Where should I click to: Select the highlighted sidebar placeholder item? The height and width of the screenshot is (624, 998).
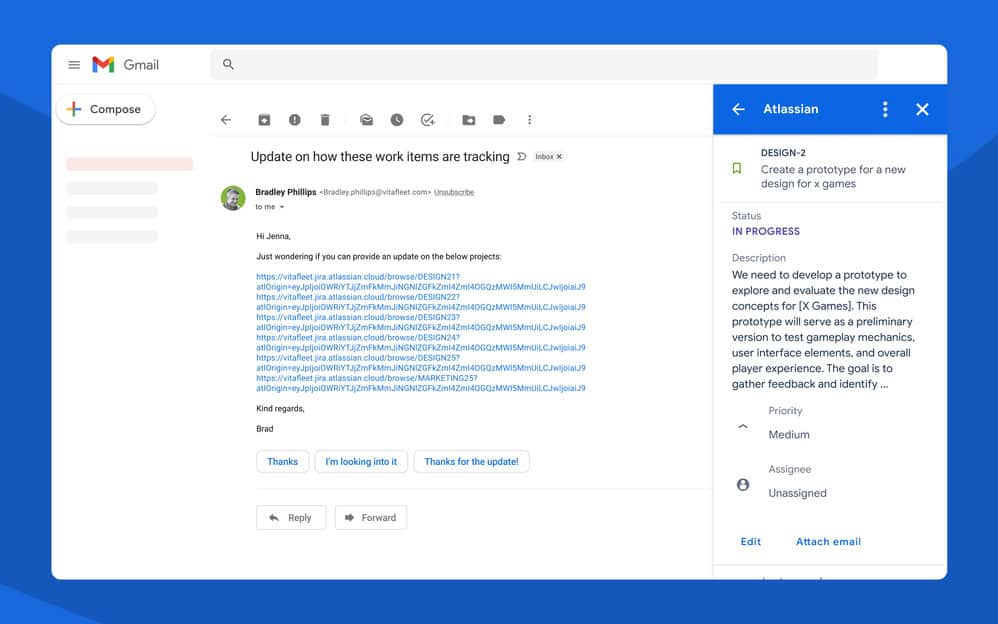click(130, 164)
